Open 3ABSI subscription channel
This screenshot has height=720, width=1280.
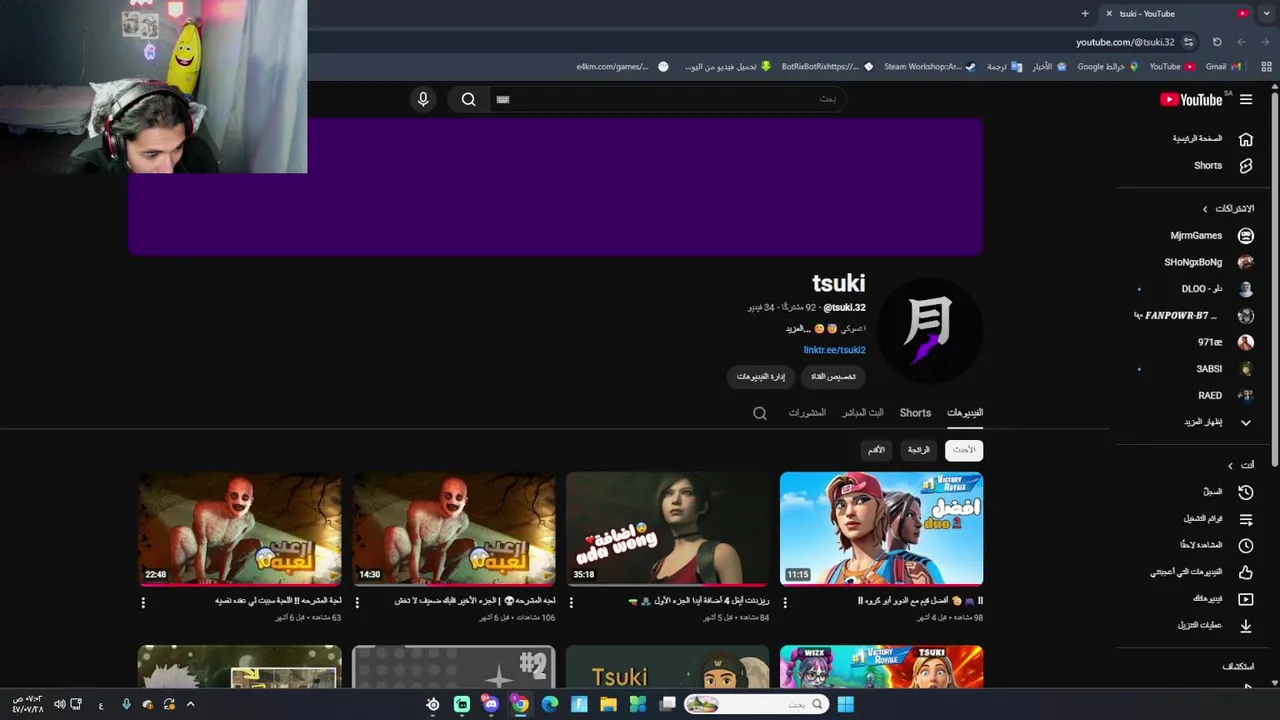1225,369
